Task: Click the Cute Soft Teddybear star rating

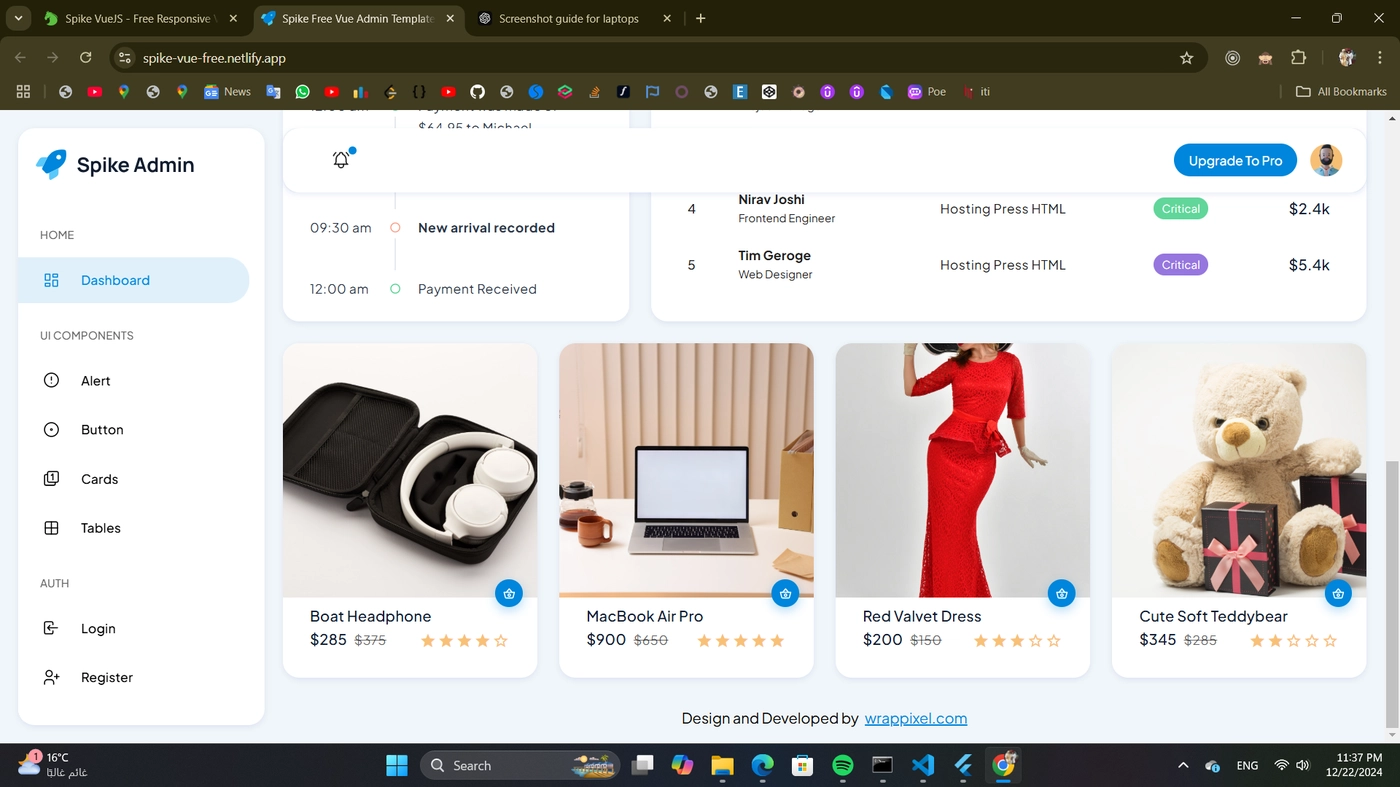Action: 1294,641
